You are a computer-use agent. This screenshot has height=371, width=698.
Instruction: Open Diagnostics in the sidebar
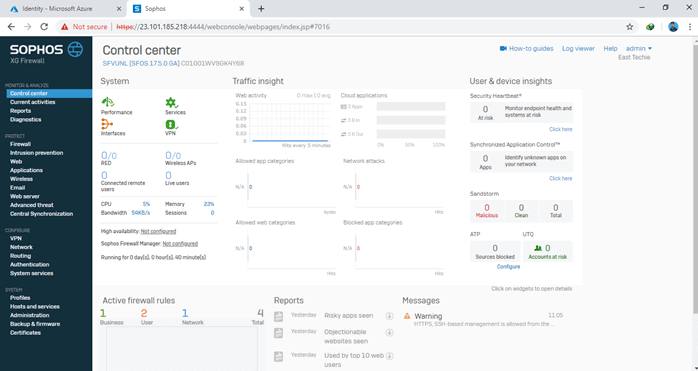(x=26, y=119)
